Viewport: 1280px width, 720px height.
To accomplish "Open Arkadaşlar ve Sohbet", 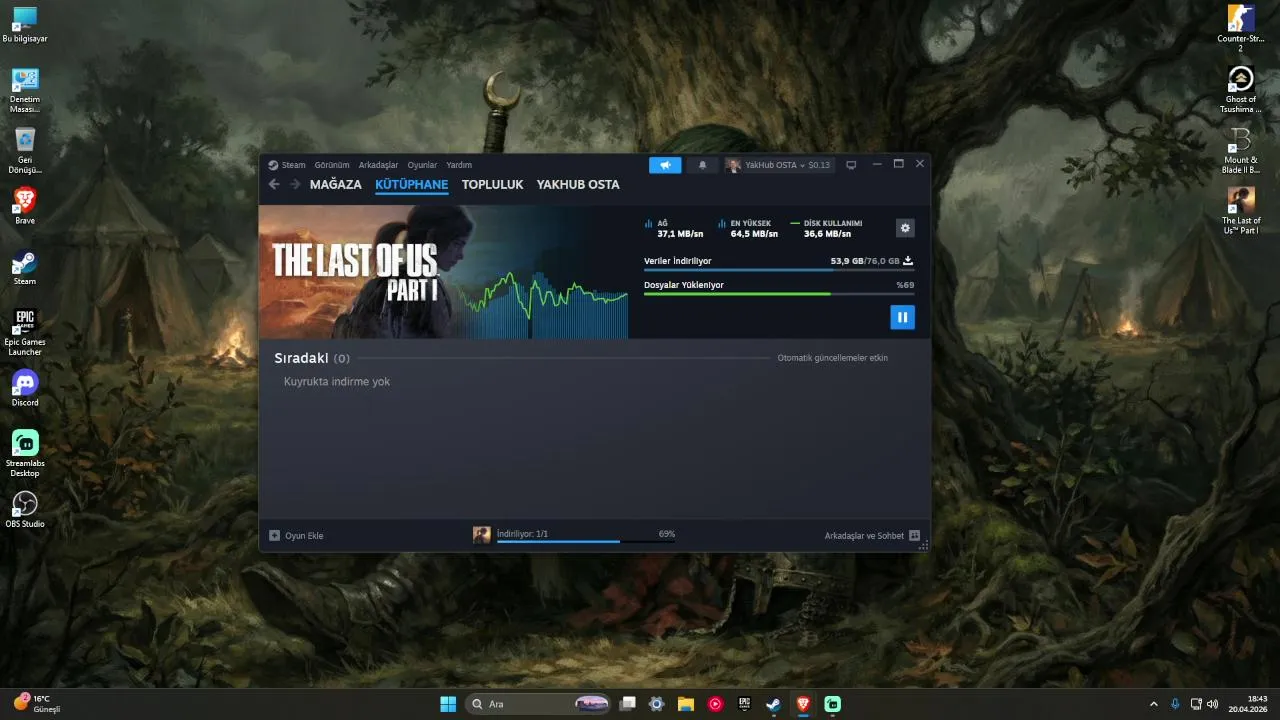I will 872,535.
